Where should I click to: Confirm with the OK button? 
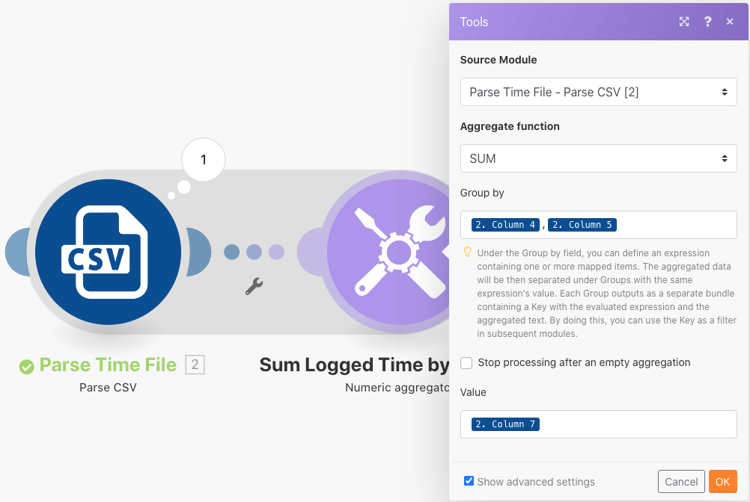pyautogui.click(x=723, y=481)
